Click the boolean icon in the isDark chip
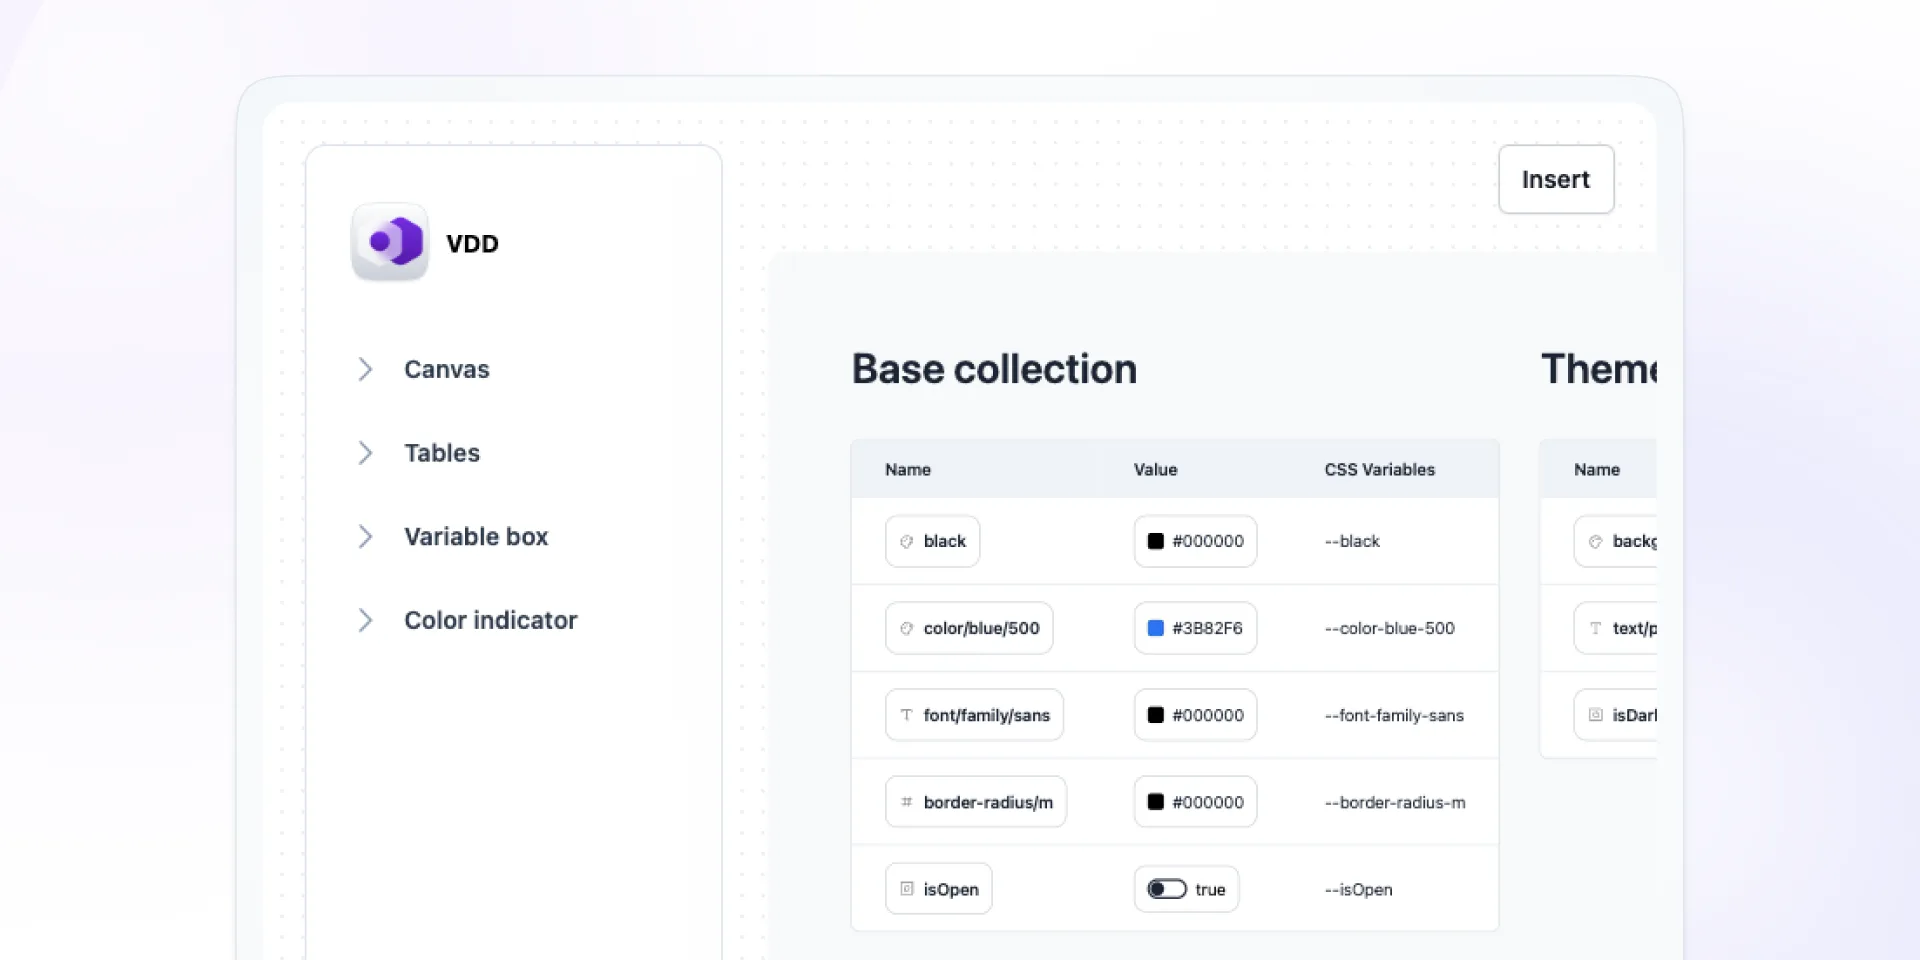Screen dimensions: 1920x960 (1596, 714)
